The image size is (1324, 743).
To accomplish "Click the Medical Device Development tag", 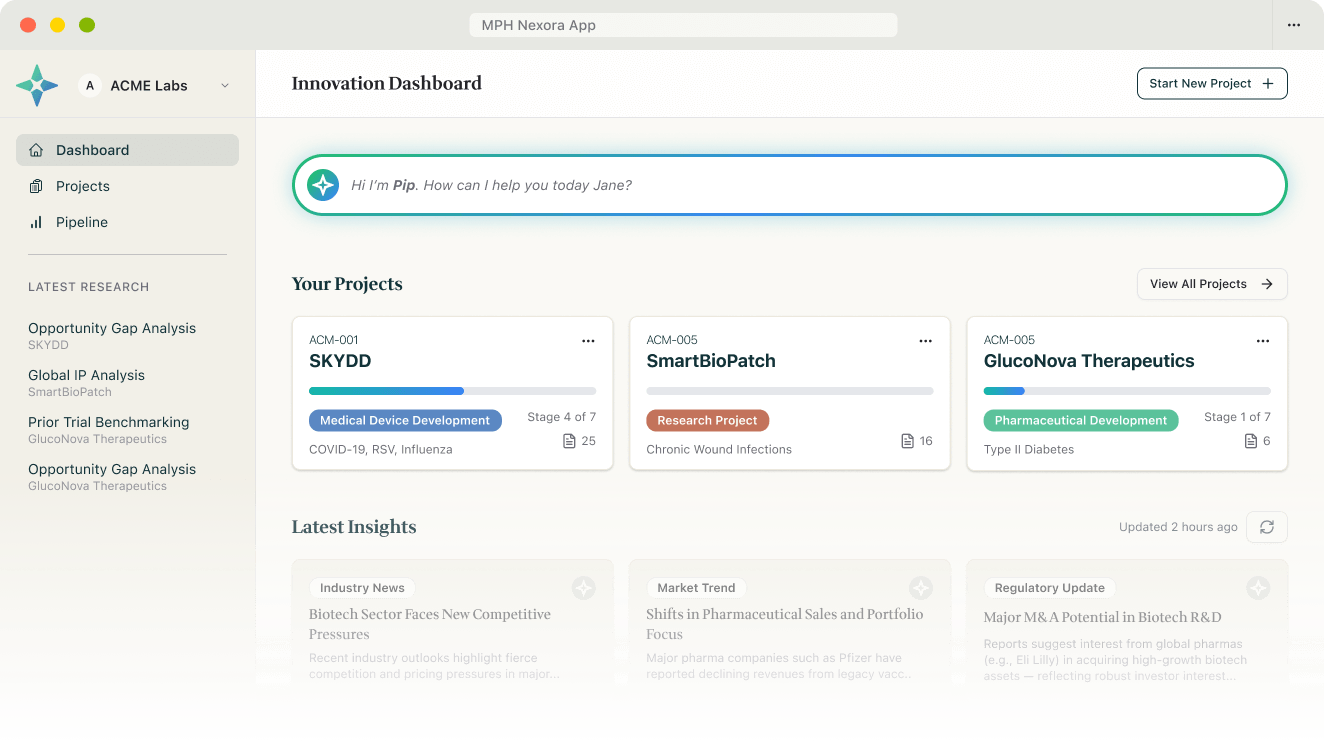I will [x=405, y=421].
